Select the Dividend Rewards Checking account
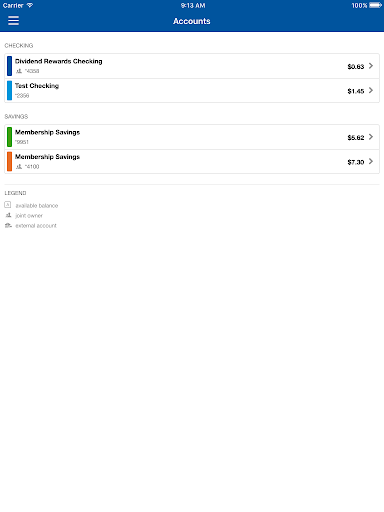Viewport: 384px width, 512px height. click(192, 66)
